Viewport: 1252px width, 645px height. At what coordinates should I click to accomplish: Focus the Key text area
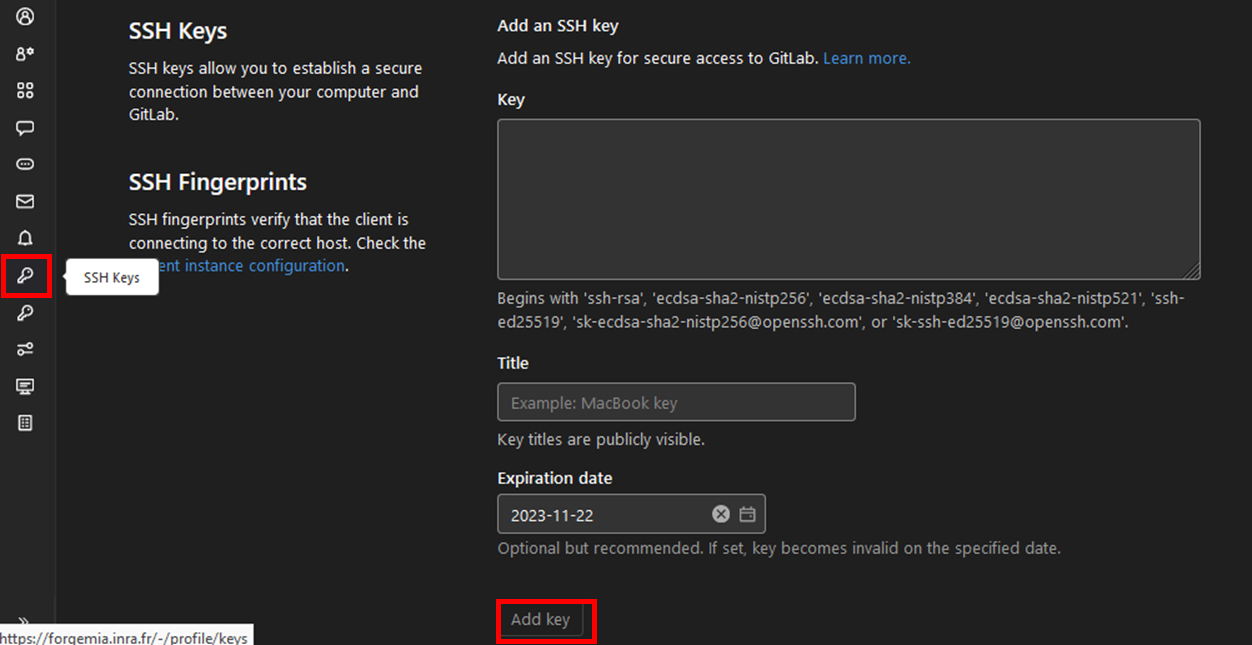848,199
